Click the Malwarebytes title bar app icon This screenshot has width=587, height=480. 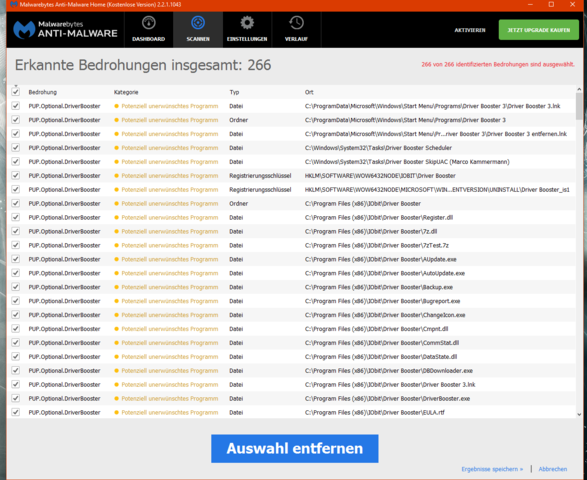14,4
